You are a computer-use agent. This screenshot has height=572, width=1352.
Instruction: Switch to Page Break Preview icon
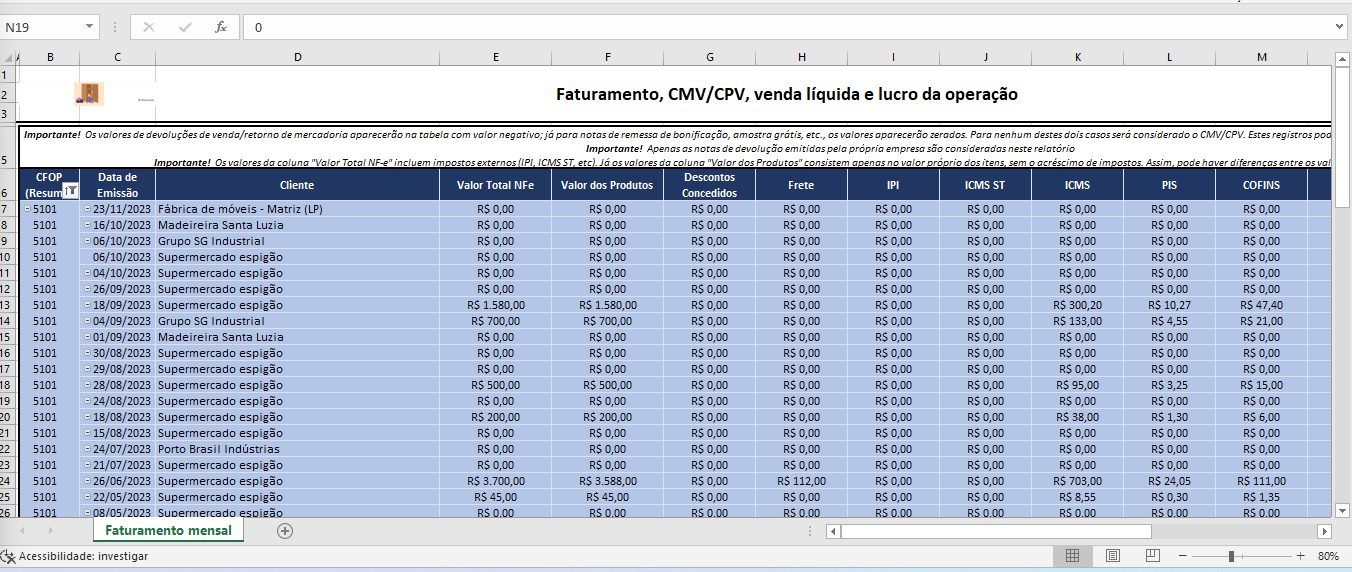(1152, 556)
